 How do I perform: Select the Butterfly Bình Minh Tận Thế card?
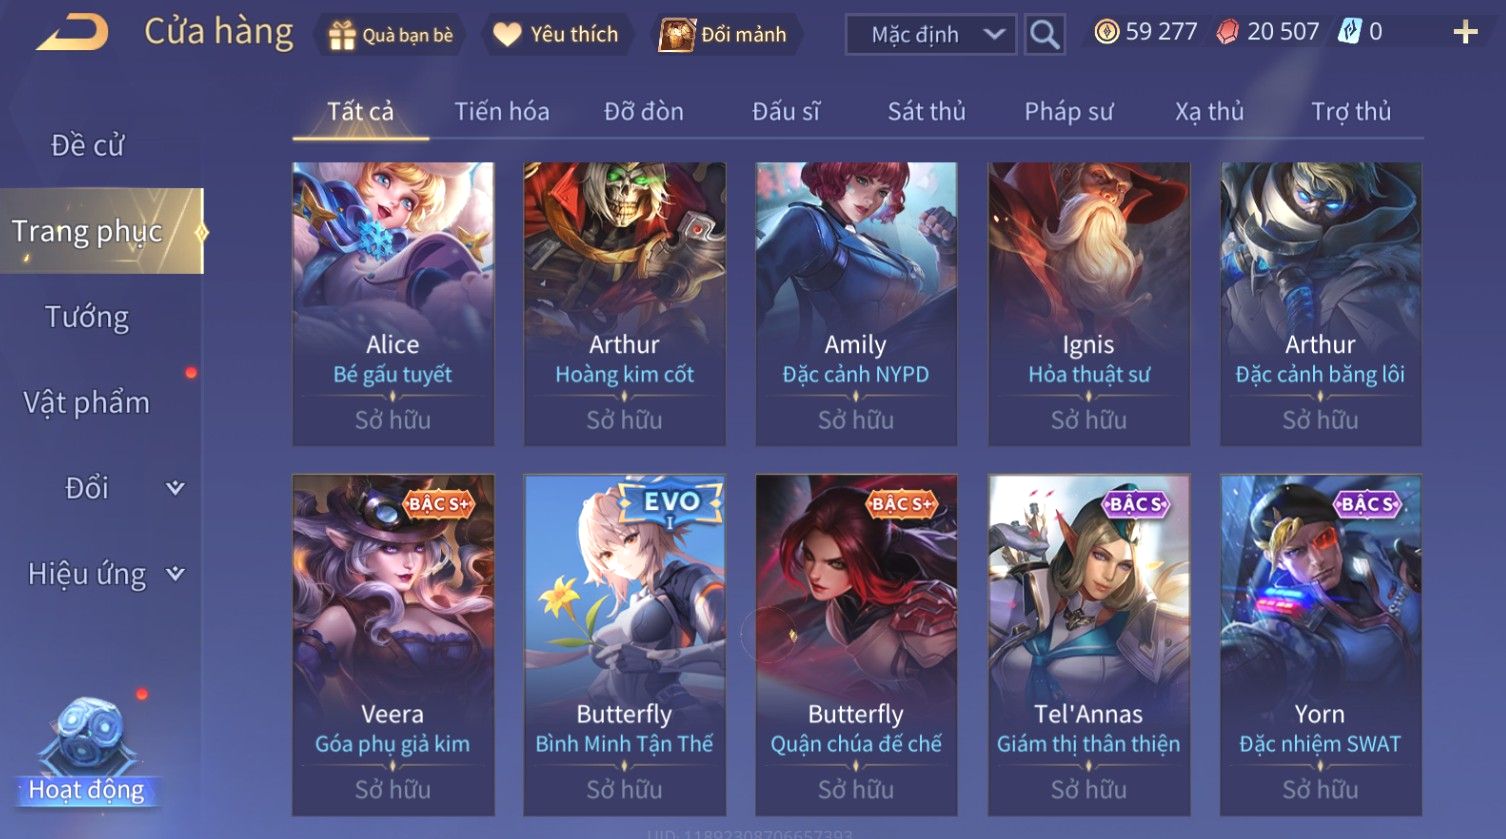[625, 645]
